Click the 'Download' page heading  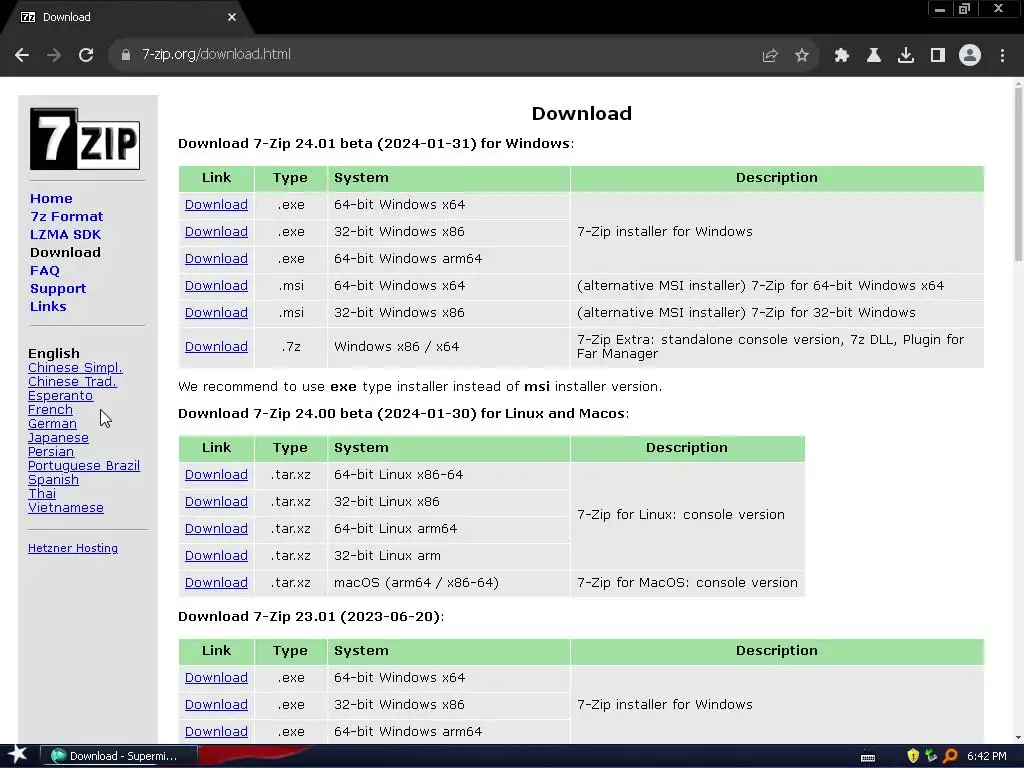581,114
